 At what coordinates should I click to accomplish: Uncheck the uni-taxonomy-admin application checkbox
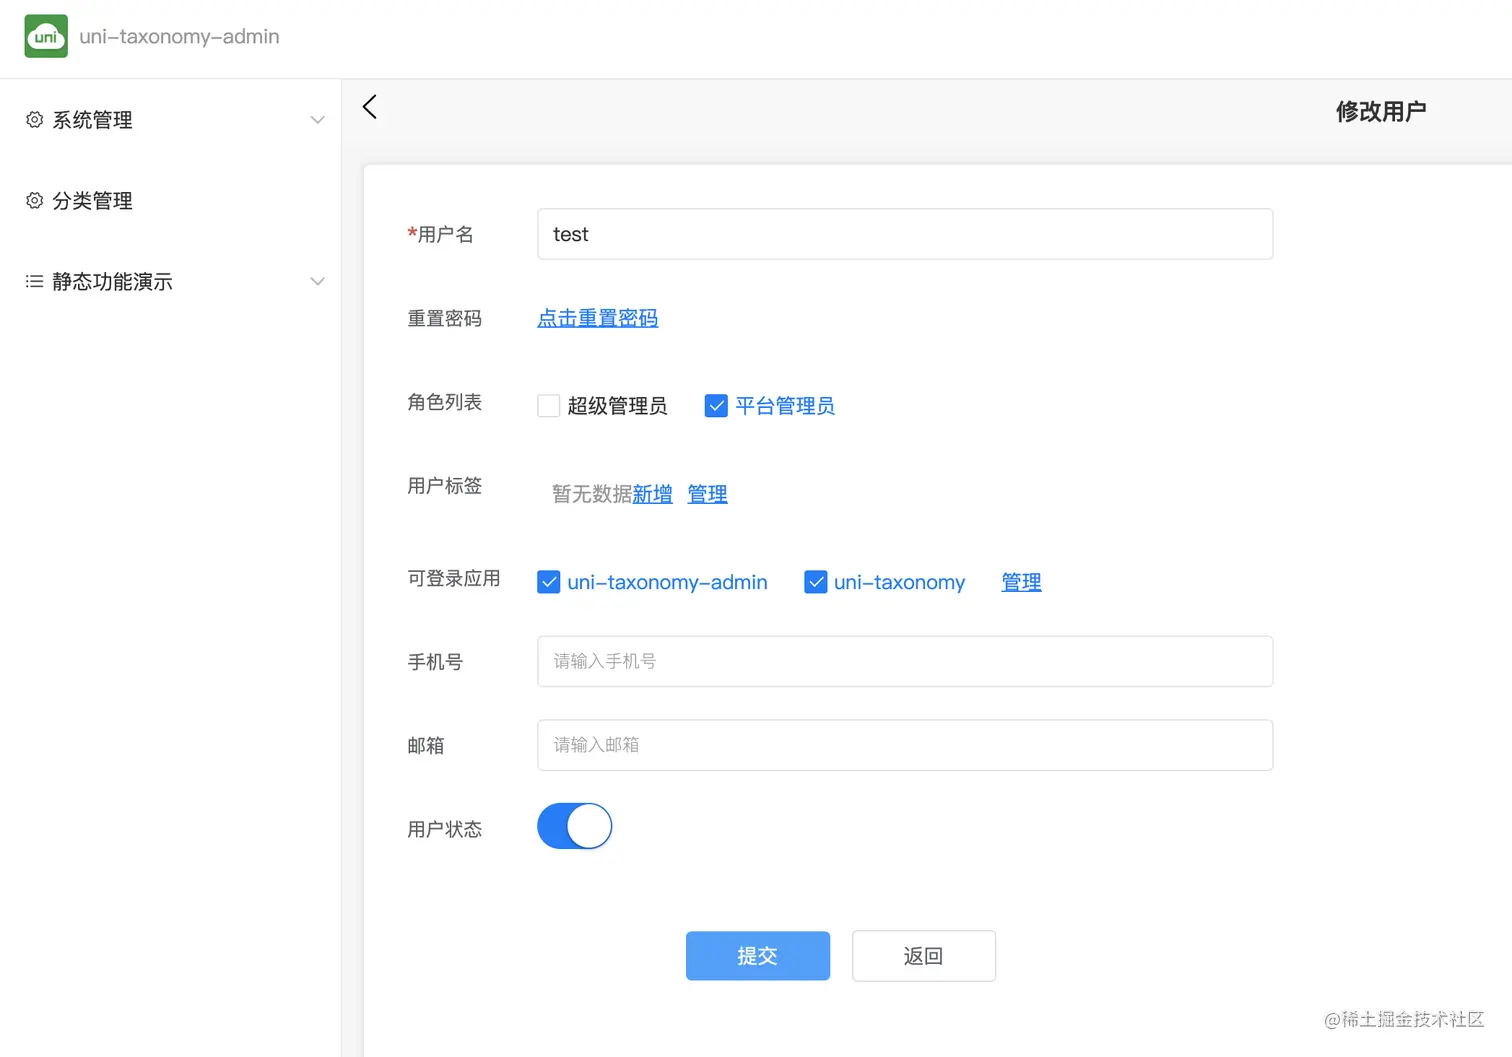[548, 581]
